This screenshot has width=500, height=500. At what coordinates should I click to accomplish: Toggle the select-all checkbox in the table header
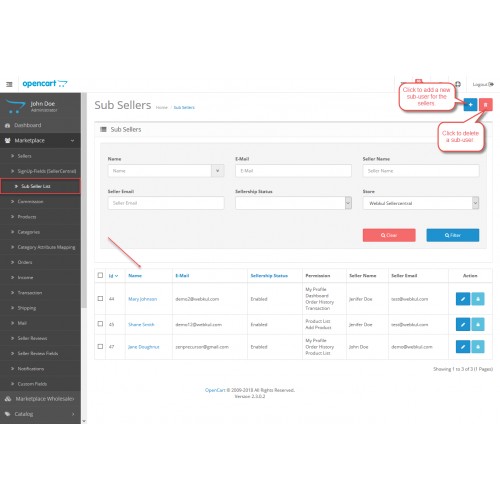[x=100, y=275]
